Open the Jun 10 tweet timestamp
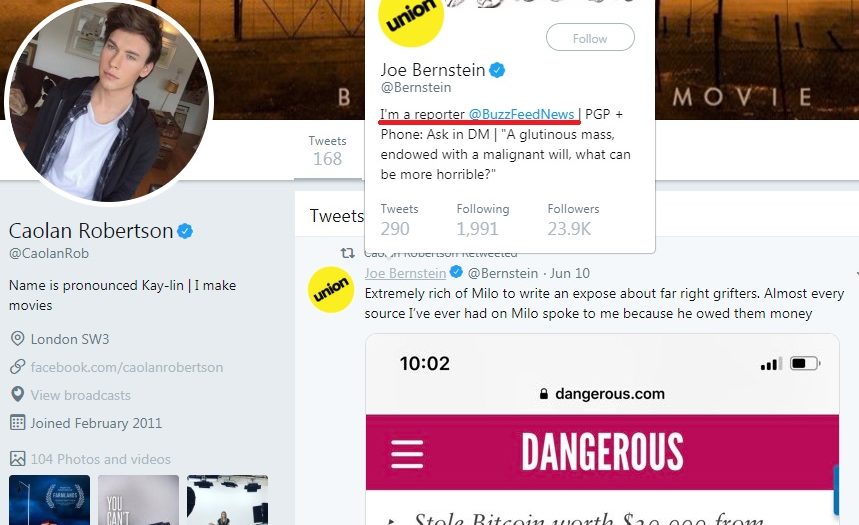 pos(570,273)
